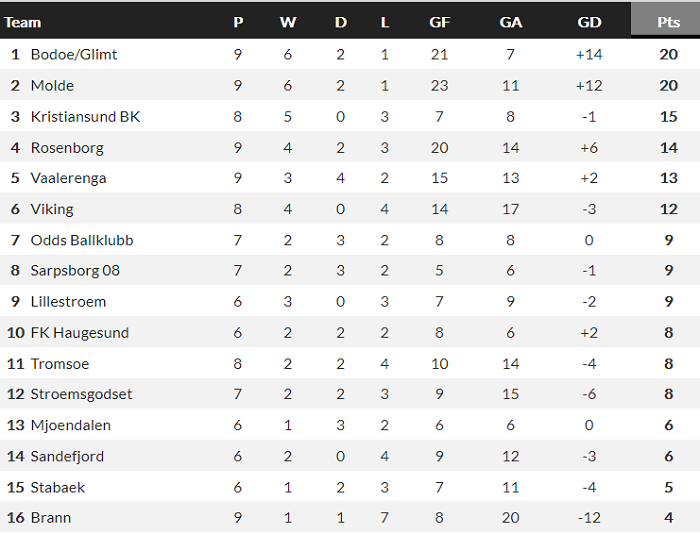700x534 pixels.
Task: Click Viking team name
Action: (x=52, y=209)
